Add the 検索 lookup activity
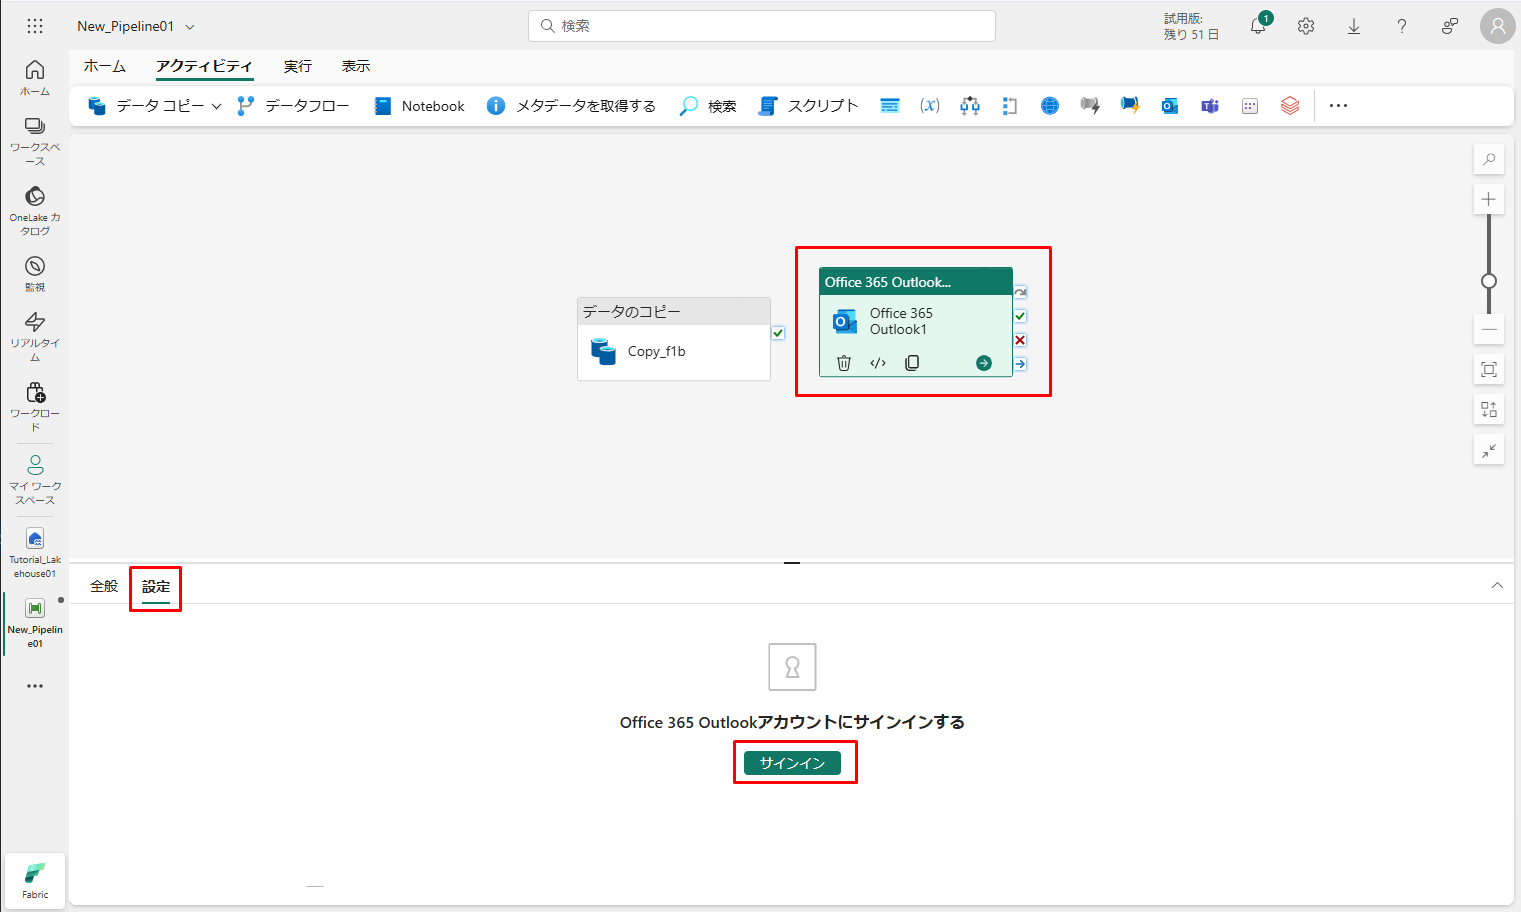This screenshot has width=1521, height=912. [x=707, y=106]
